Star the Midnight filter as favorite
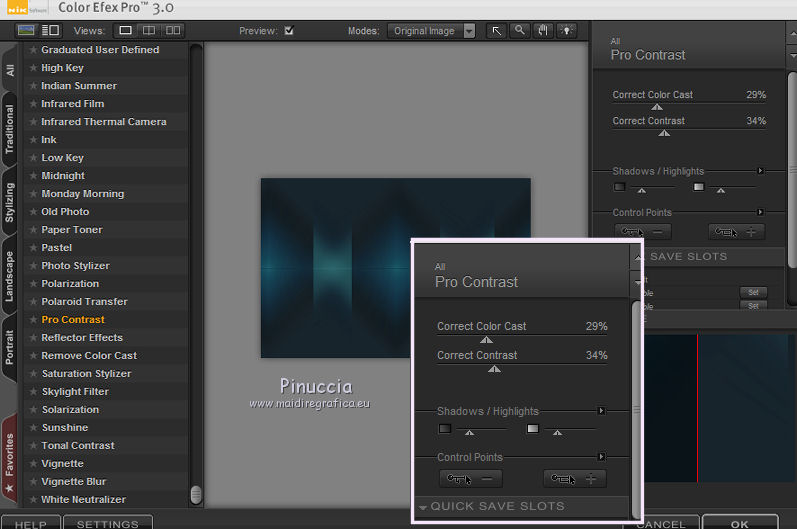The height and width of the screenshot is (529, 797). 33,176
